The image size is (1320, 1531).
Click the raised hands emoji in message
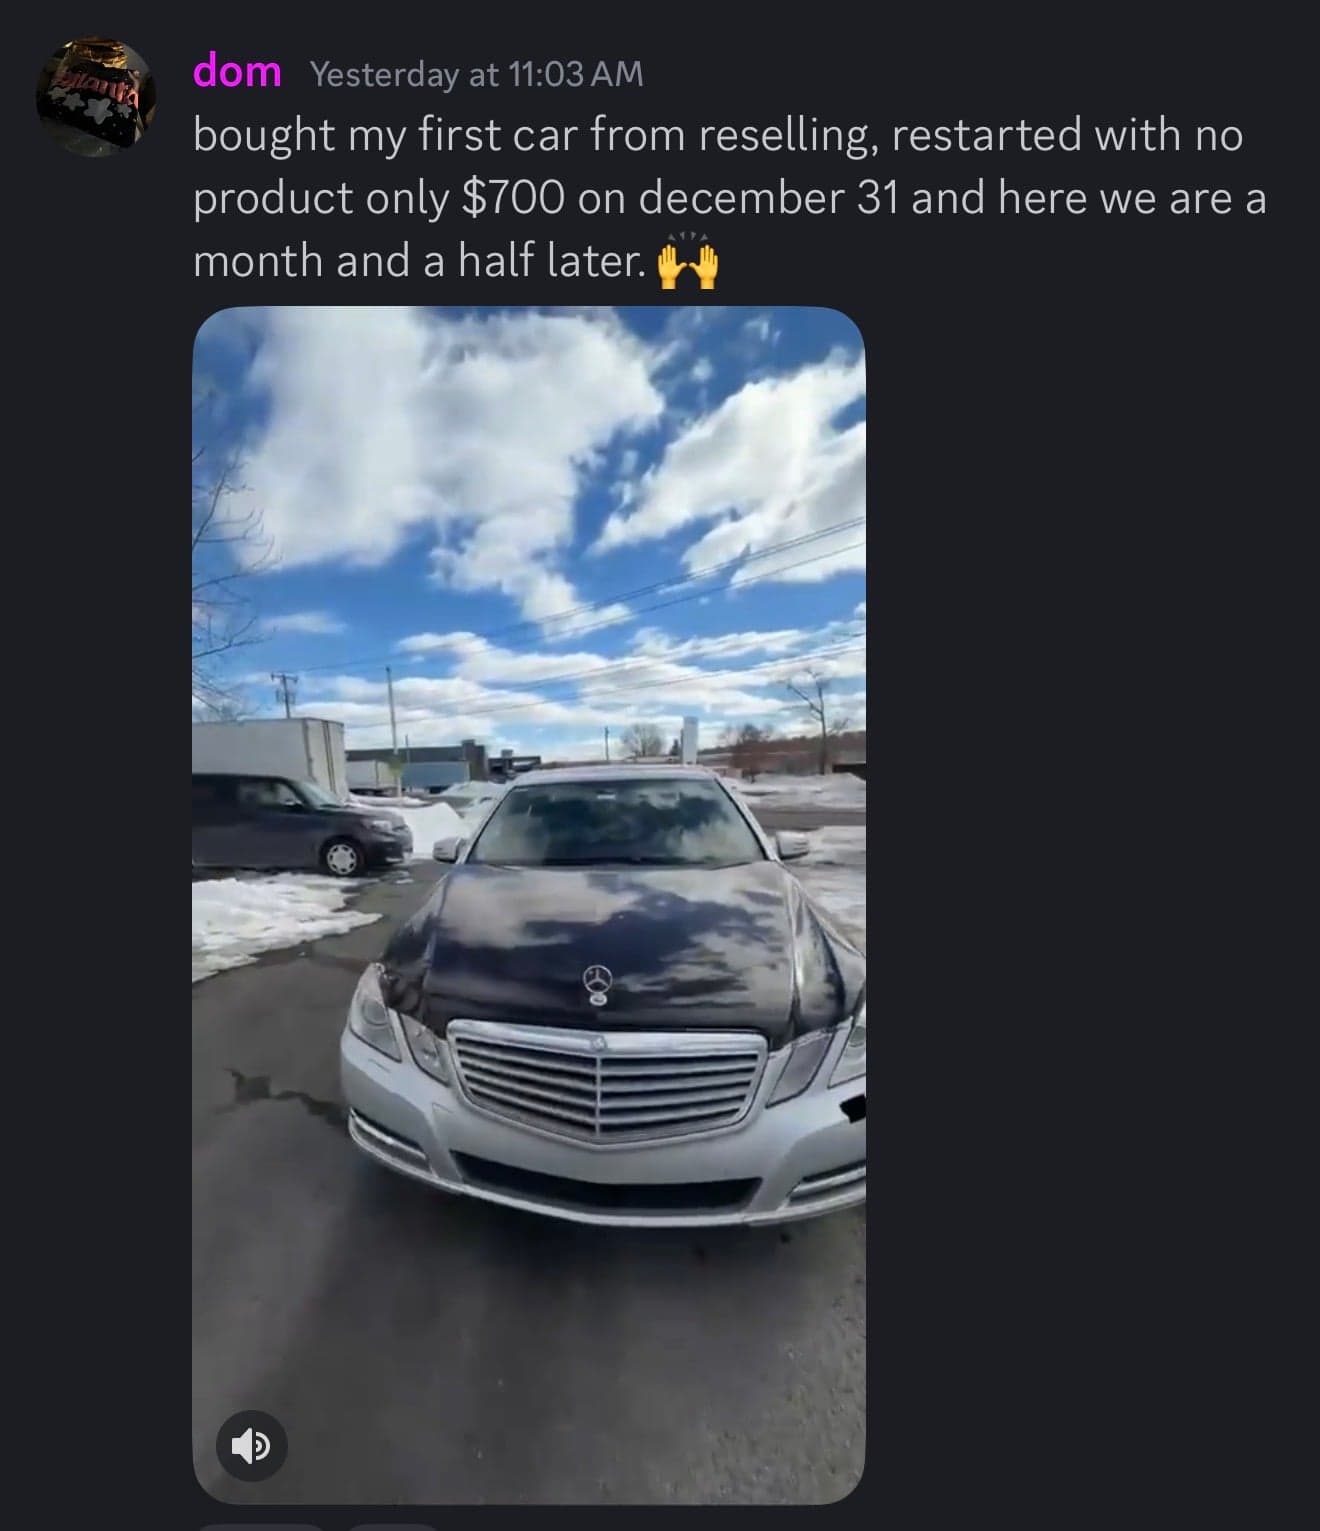[687, 262]
